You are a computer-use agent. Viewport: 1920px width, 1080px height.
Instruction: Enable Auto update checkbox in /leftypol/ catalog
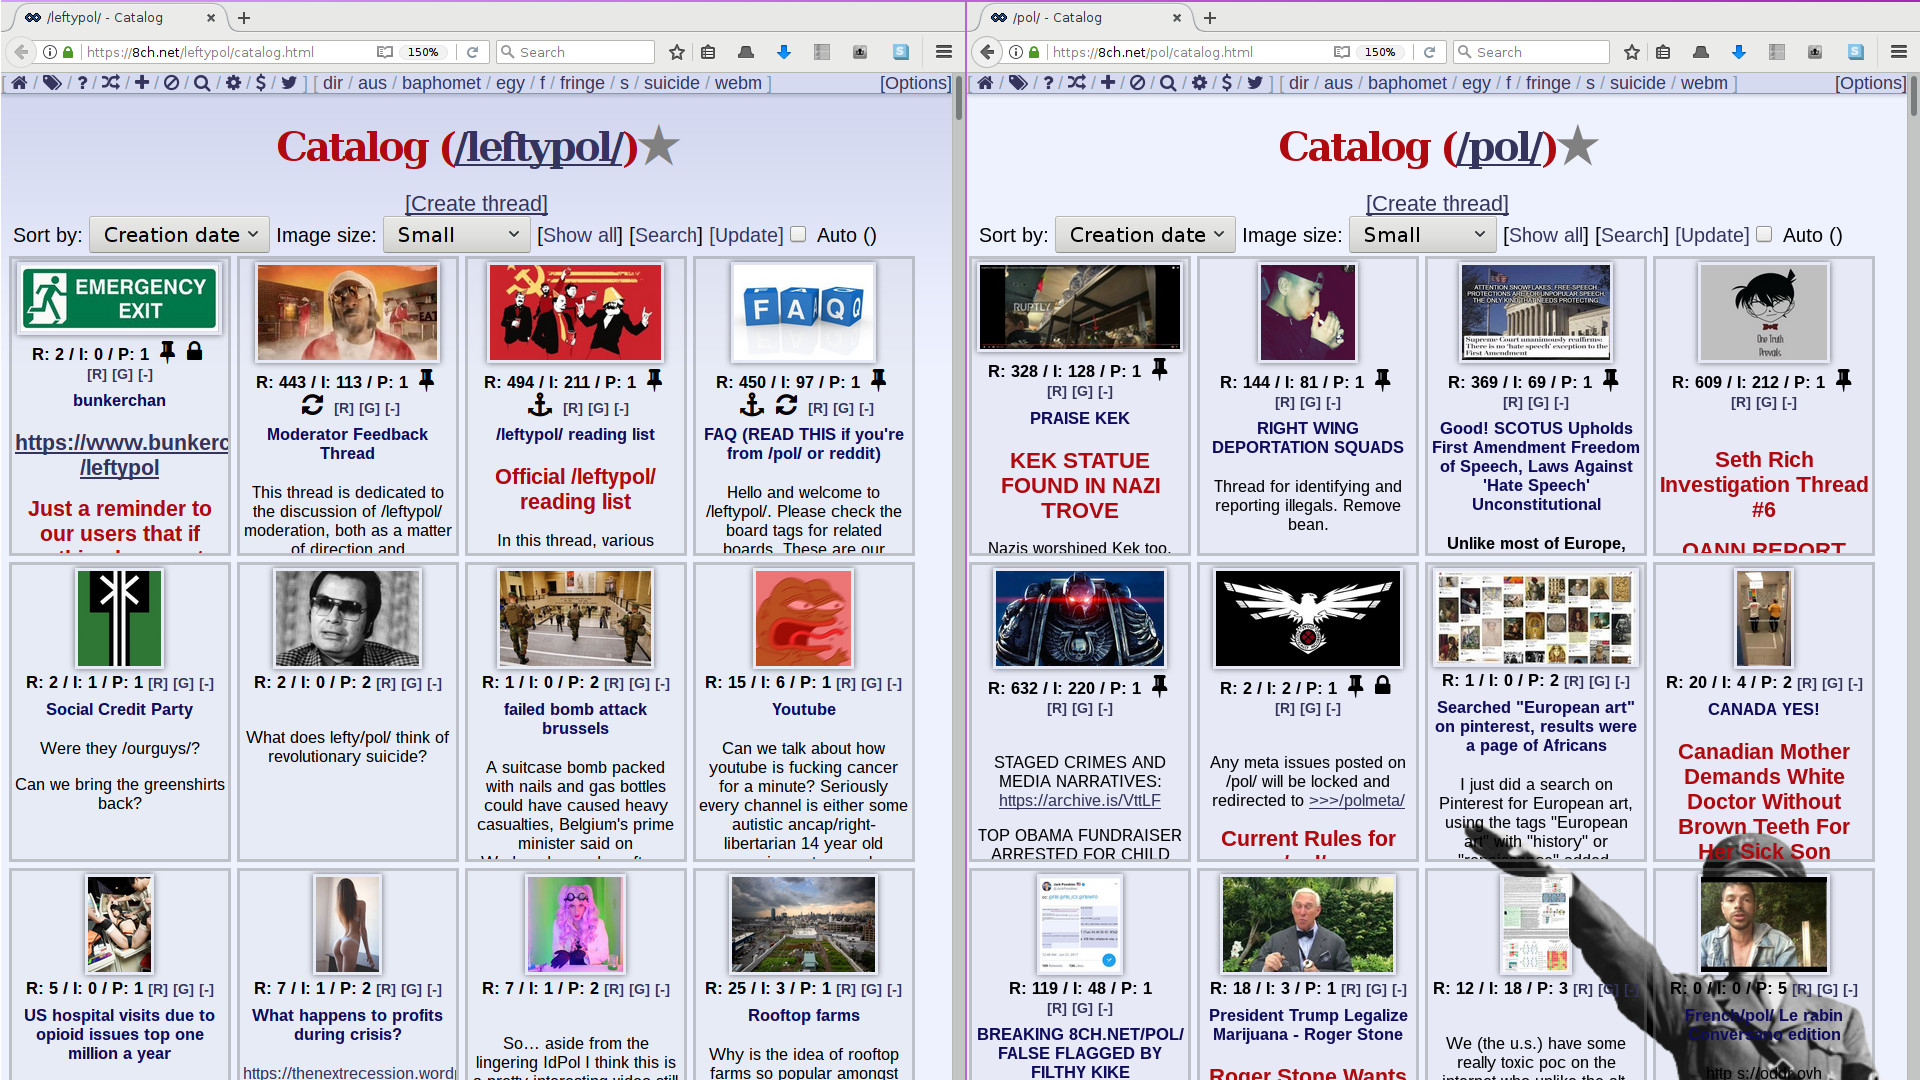pos(798,234)
